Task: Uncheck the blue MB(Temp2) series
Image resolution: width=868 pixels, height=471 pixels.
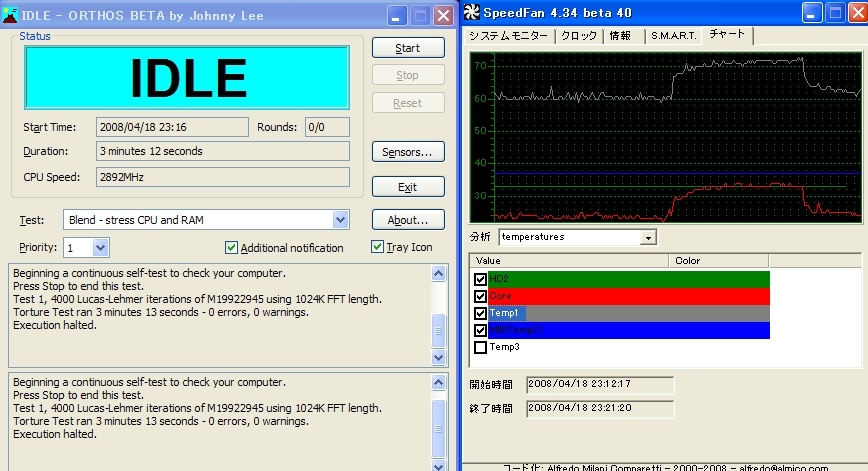Action: (480, 330)
